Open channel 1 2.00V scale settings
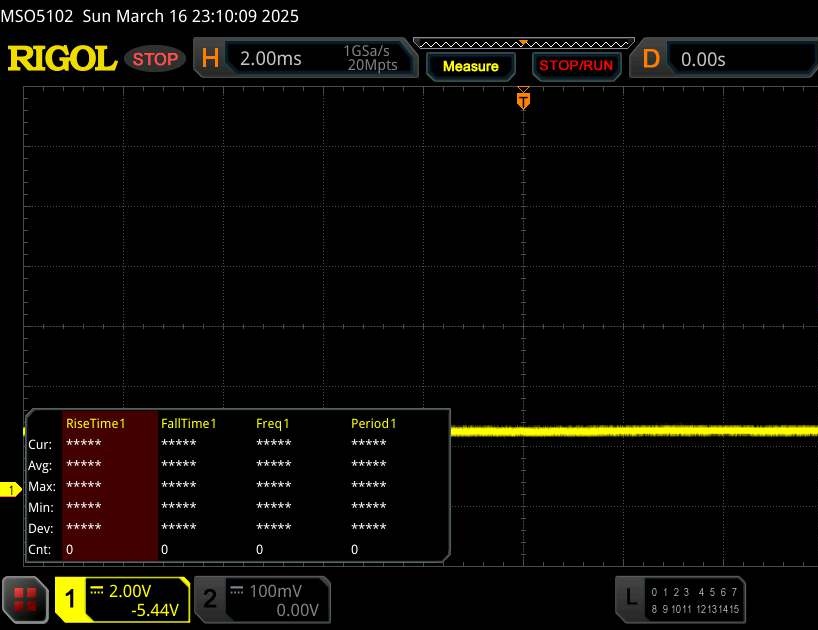The image size is (818, 630). (x=129, y=591)
